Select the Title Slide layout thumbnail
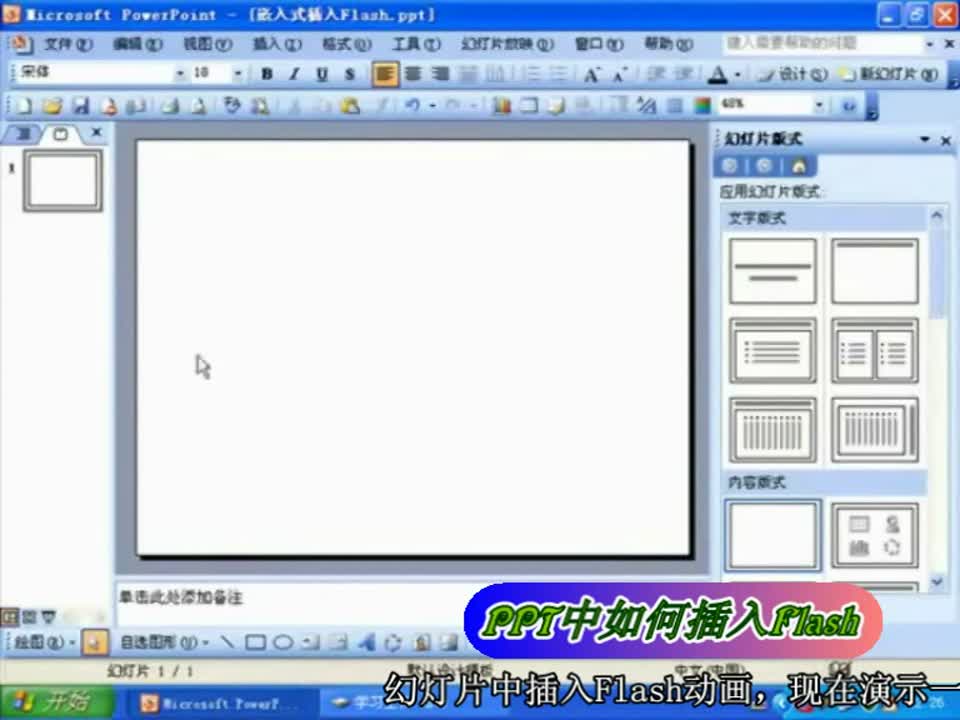Image resolution: width=960 pixels, height=720 pixels. 772,271
